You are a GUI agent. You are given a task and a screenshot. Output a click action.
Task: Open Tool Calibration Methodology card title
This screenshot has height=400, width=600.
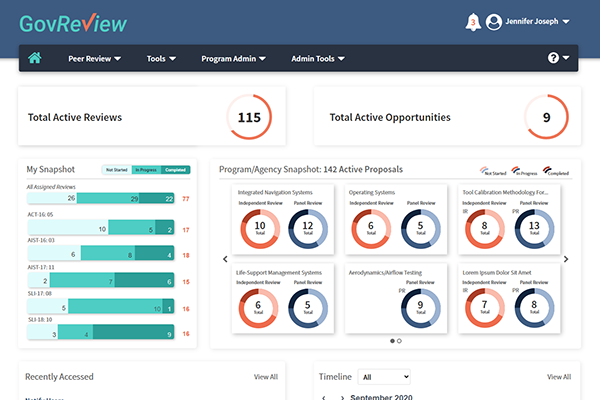(505, 192)
